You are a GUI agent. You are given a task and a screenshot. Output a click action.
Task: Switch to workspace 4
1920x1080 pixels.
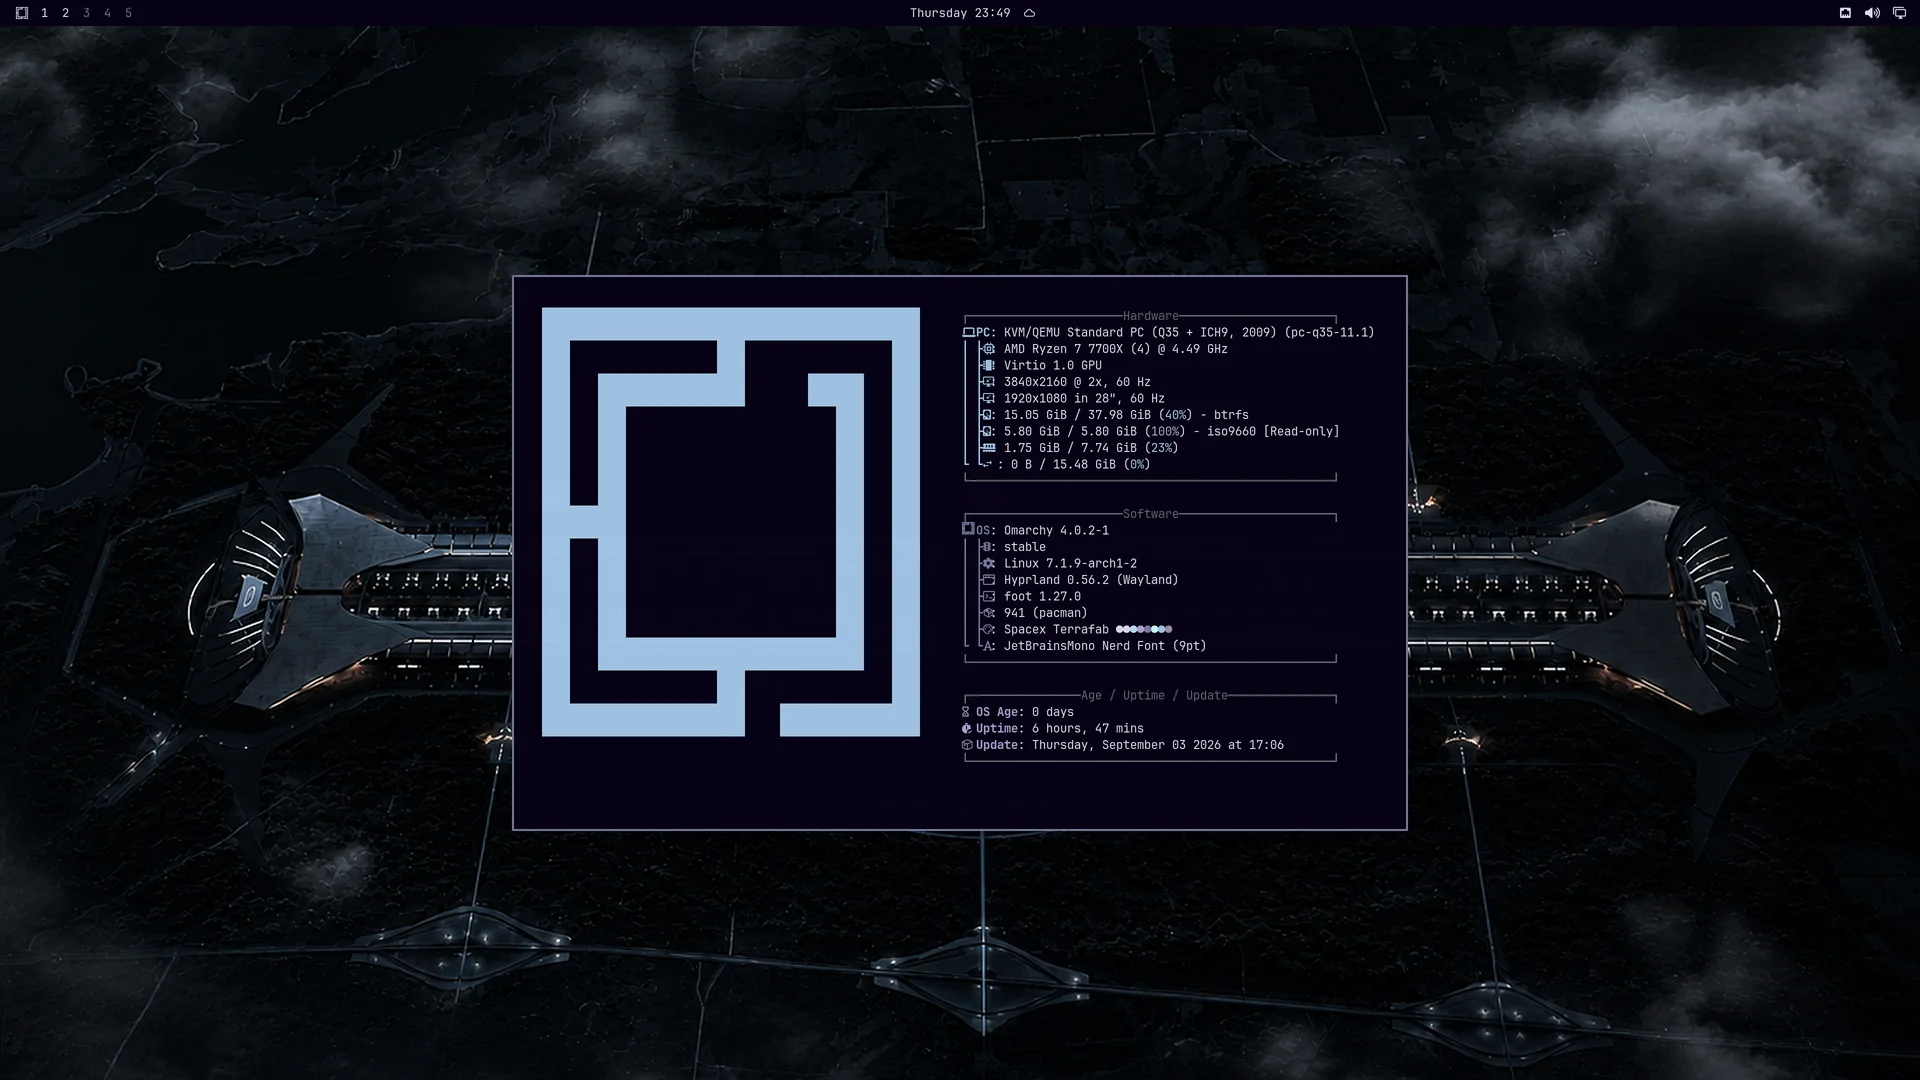pos(107,13)
